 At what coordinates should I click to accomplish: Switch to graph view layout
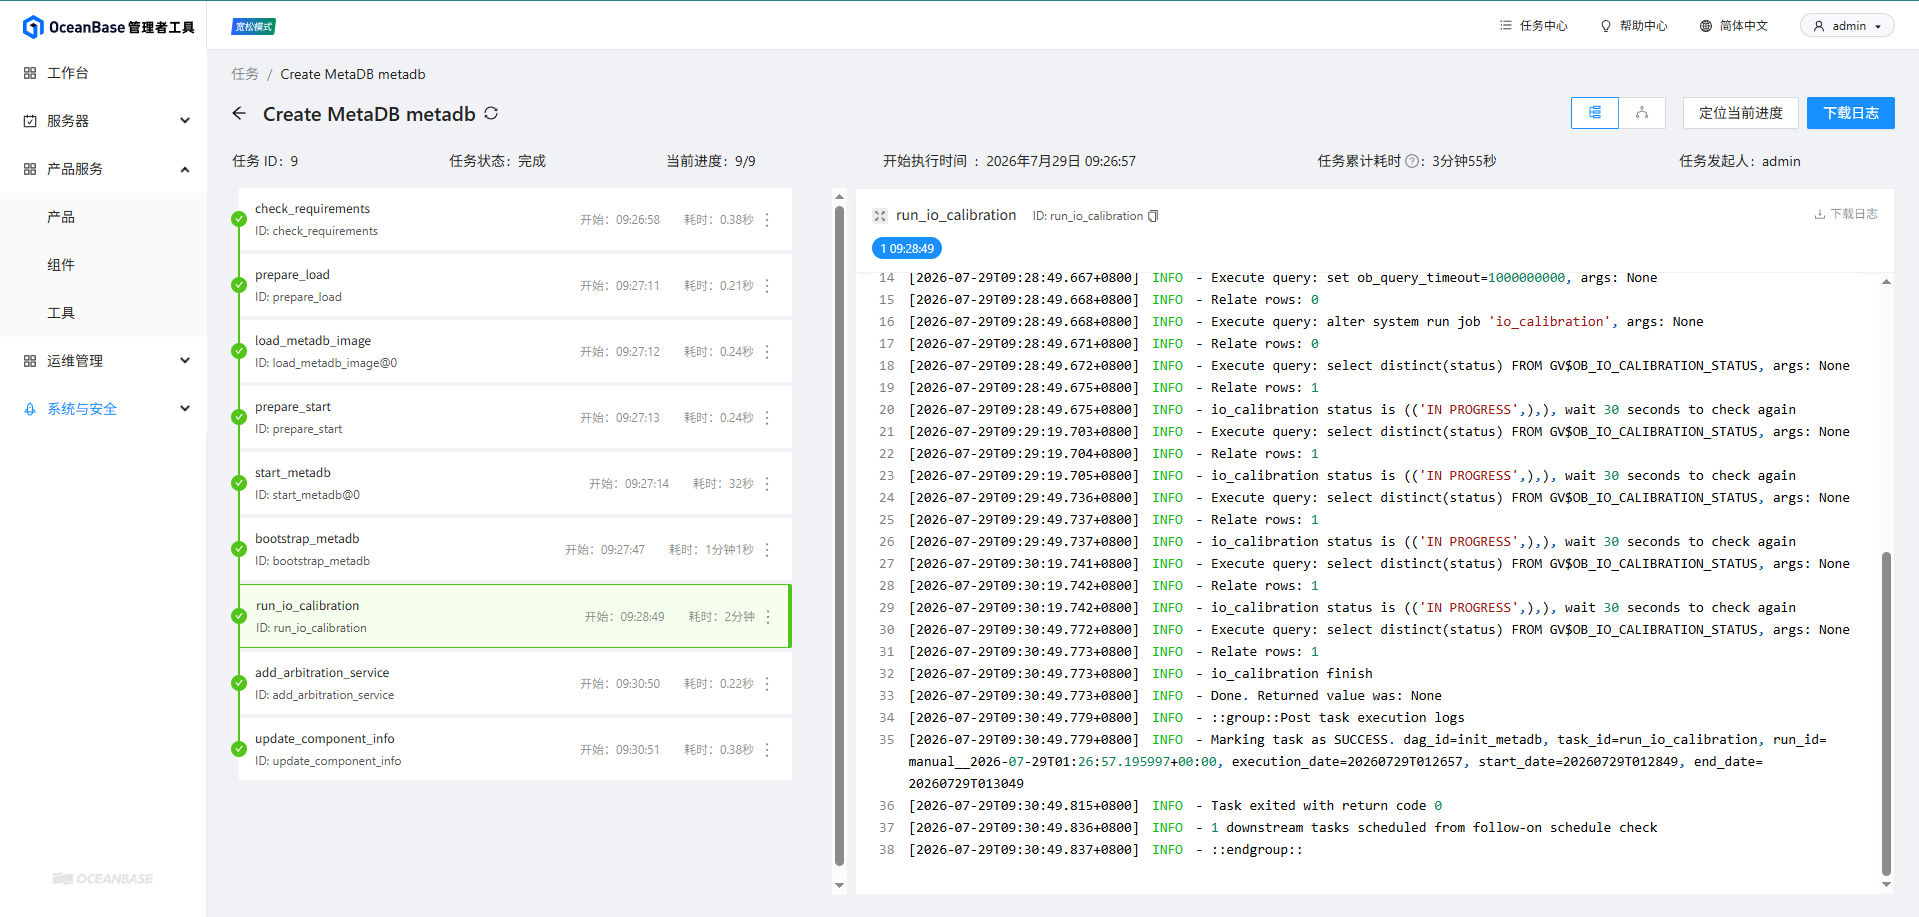(x=1642, y=113)
